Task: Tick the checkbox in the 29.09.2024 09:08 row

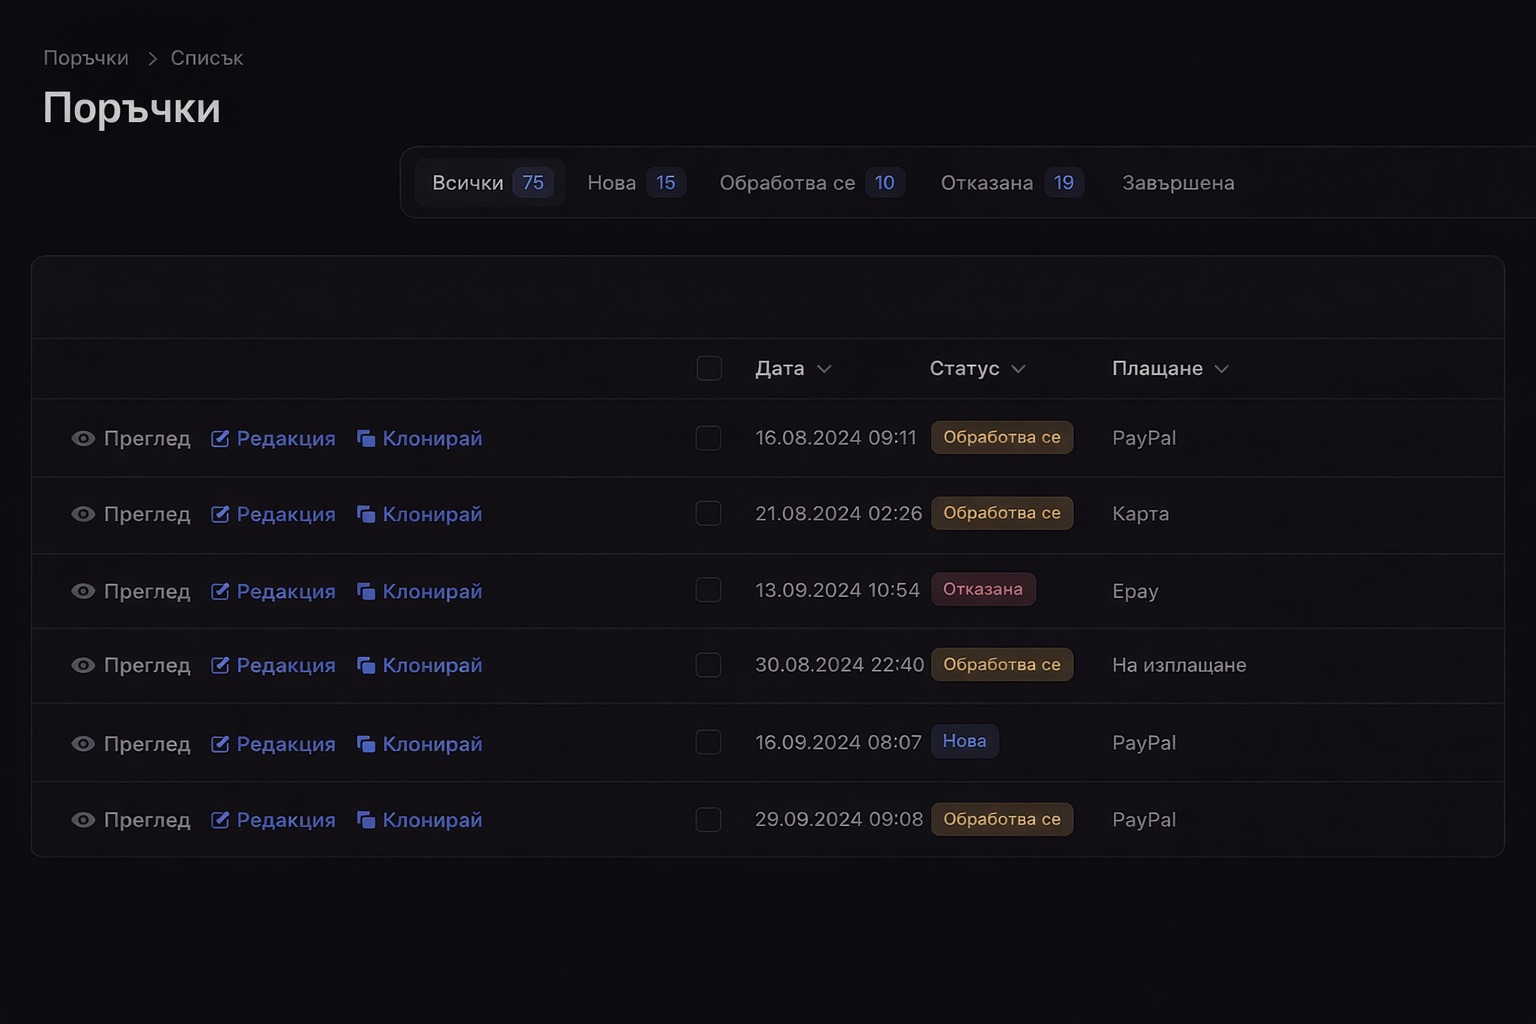Action: coord(708,819)
